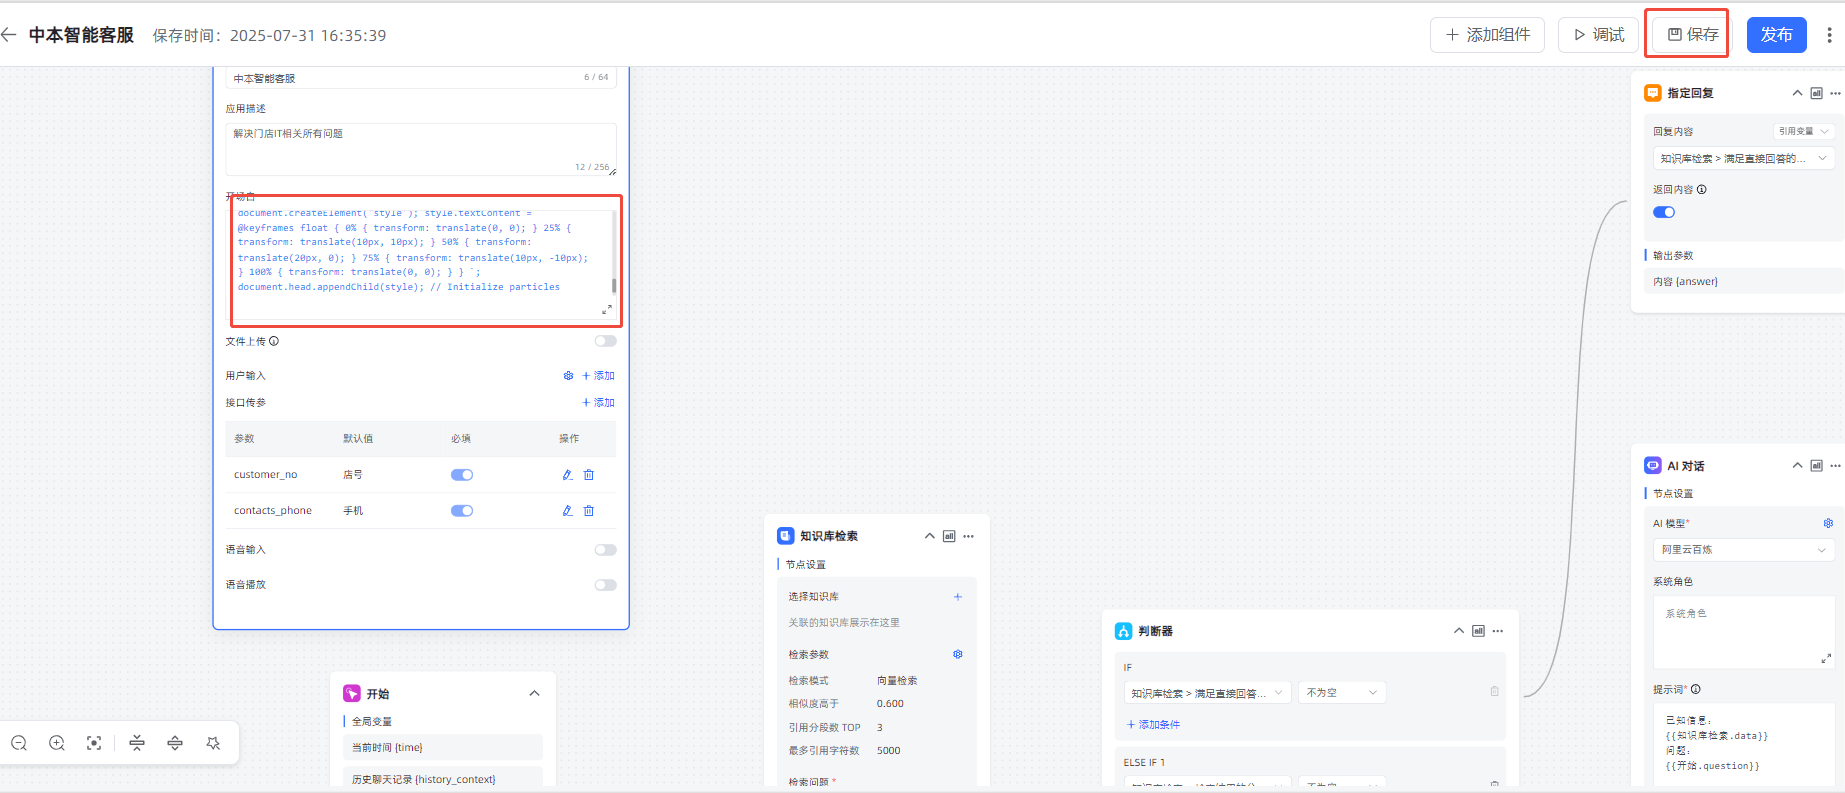Zoom out the canvas

coord(19,743)
